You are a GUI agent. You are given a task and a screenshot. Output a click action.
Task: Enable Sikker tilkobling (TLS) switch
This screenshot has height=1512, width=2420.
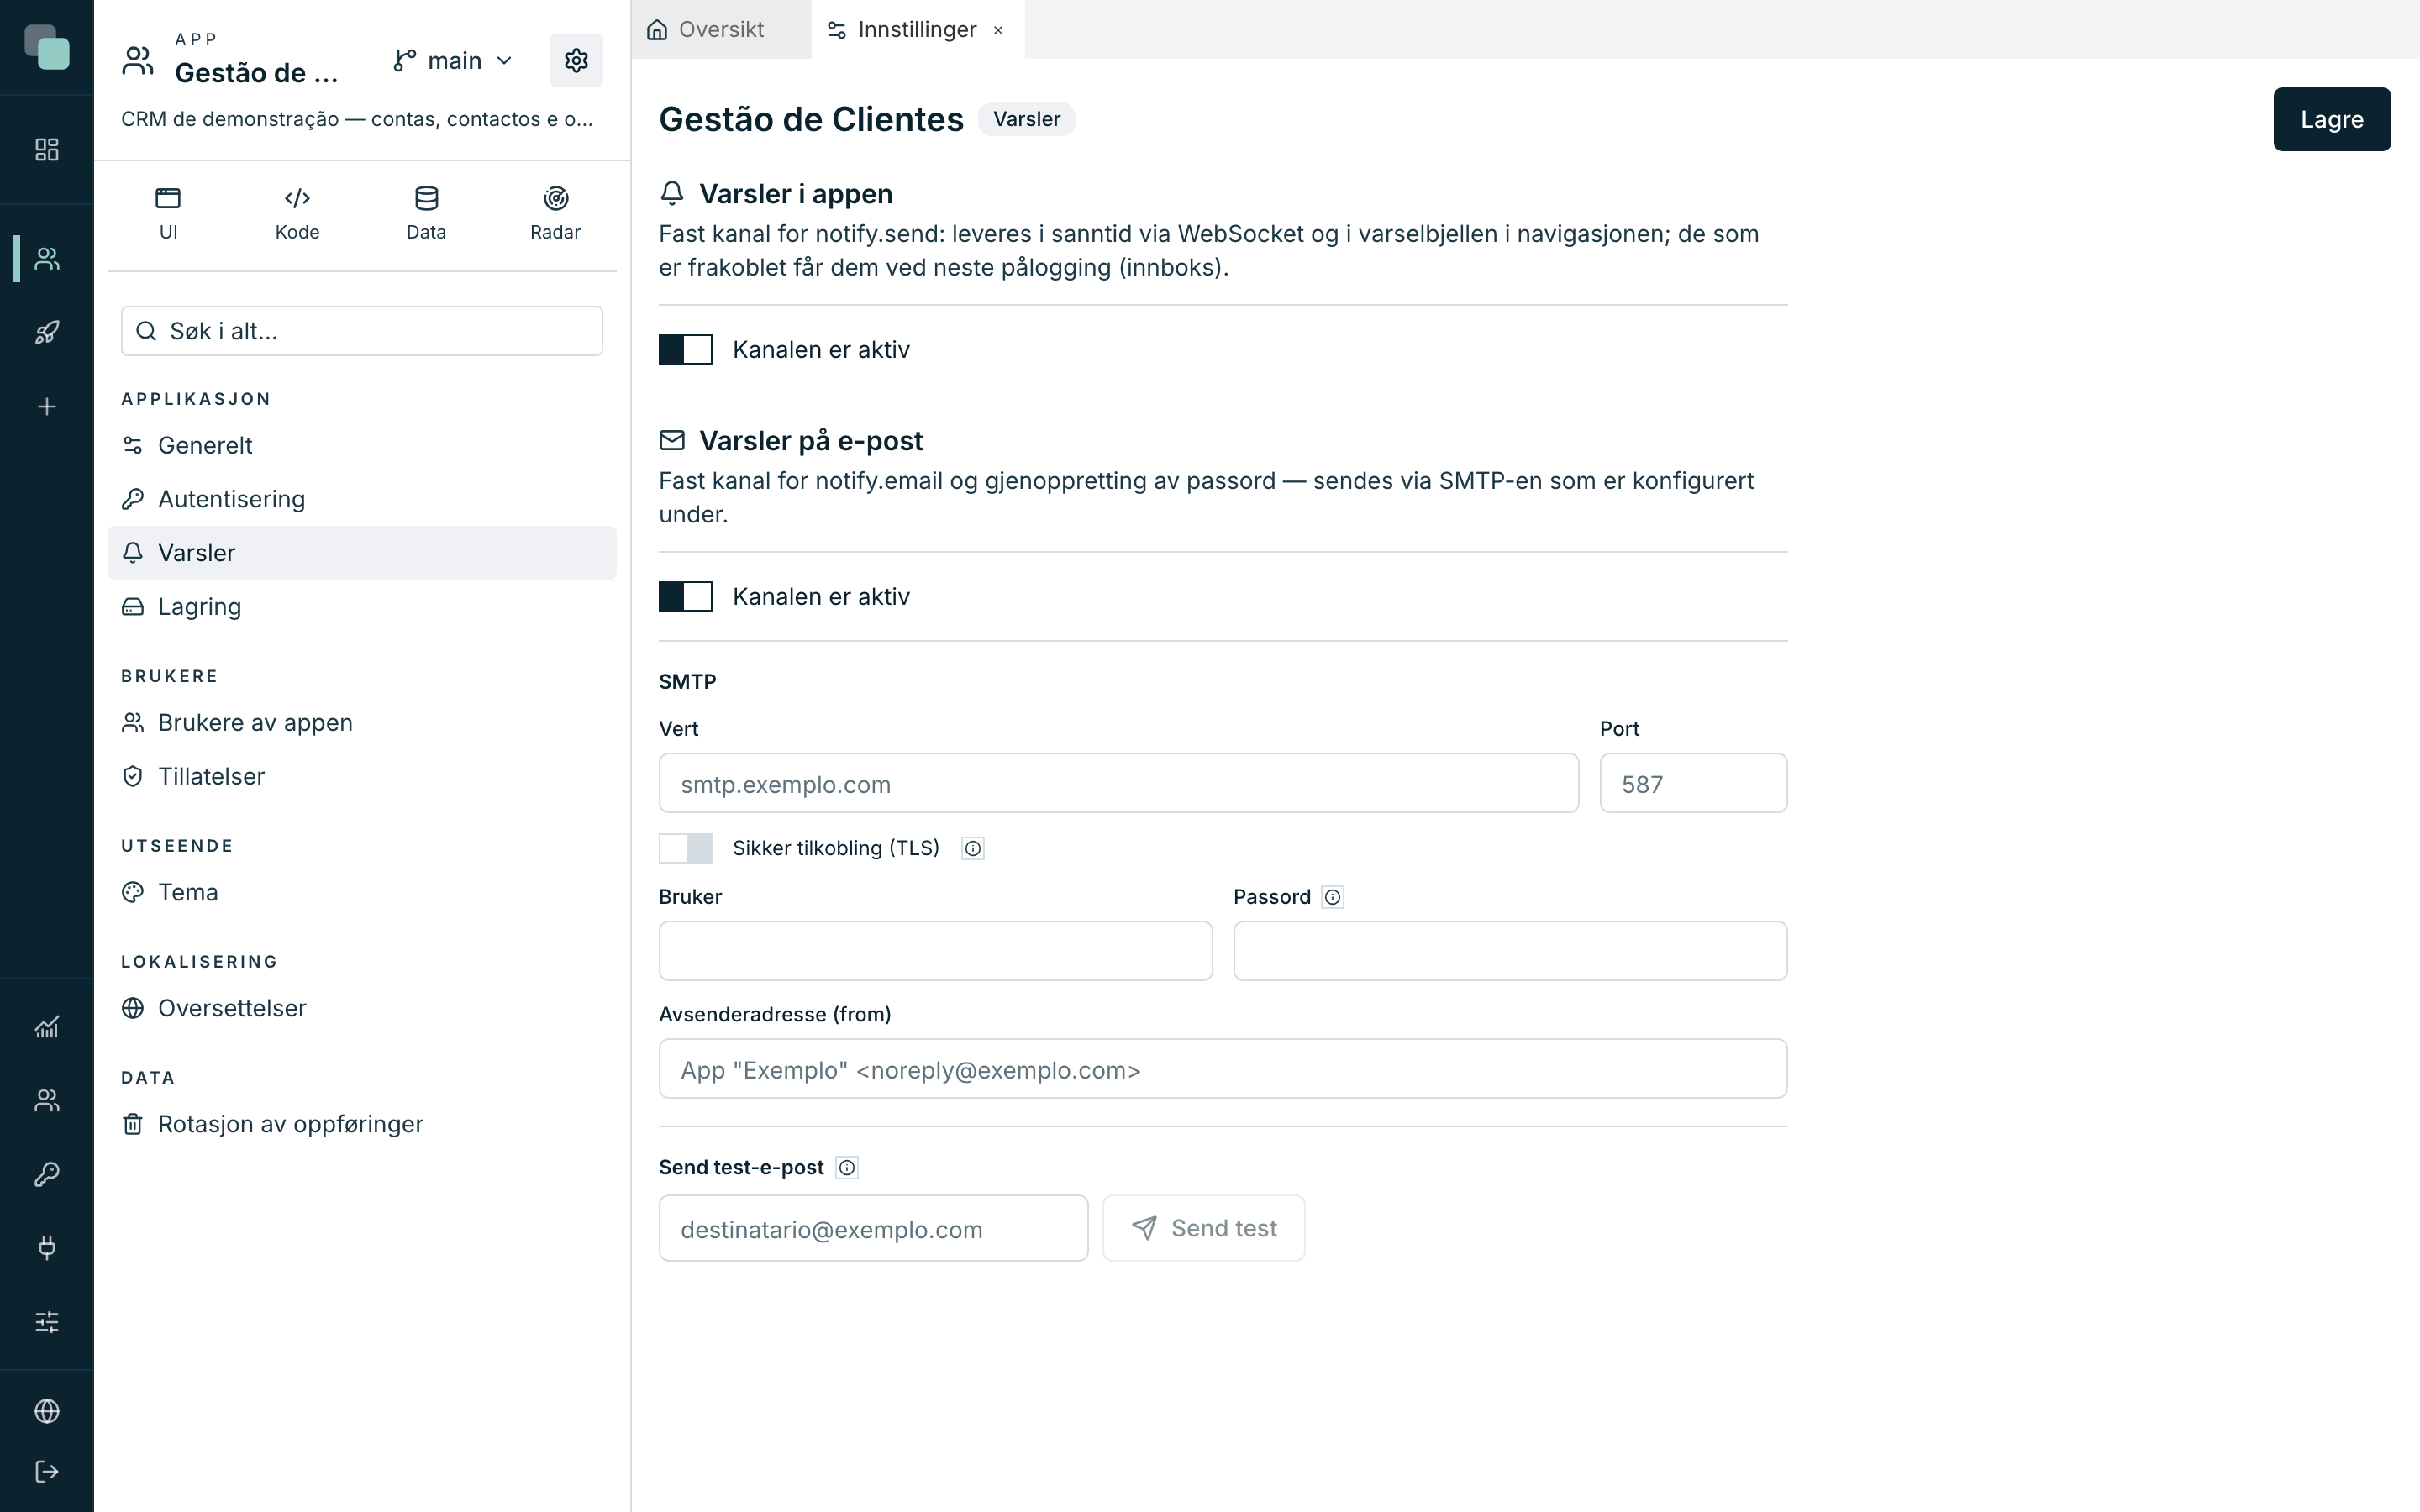pyautogui.click(x=686, y=848)
